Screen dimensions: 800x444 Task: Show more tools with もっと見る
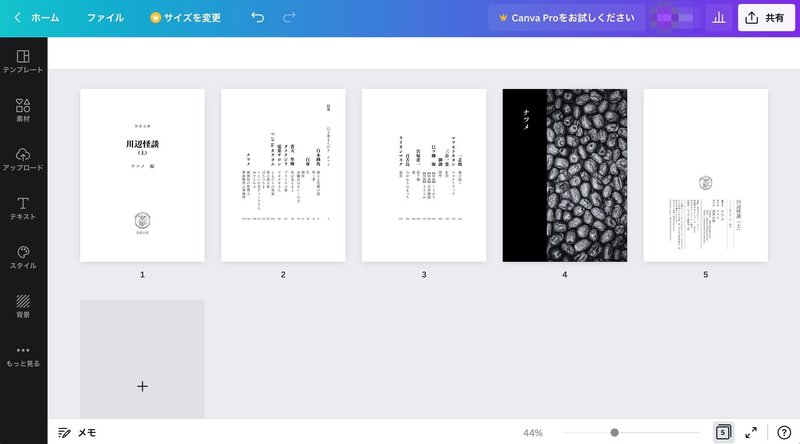click(23, 356)
